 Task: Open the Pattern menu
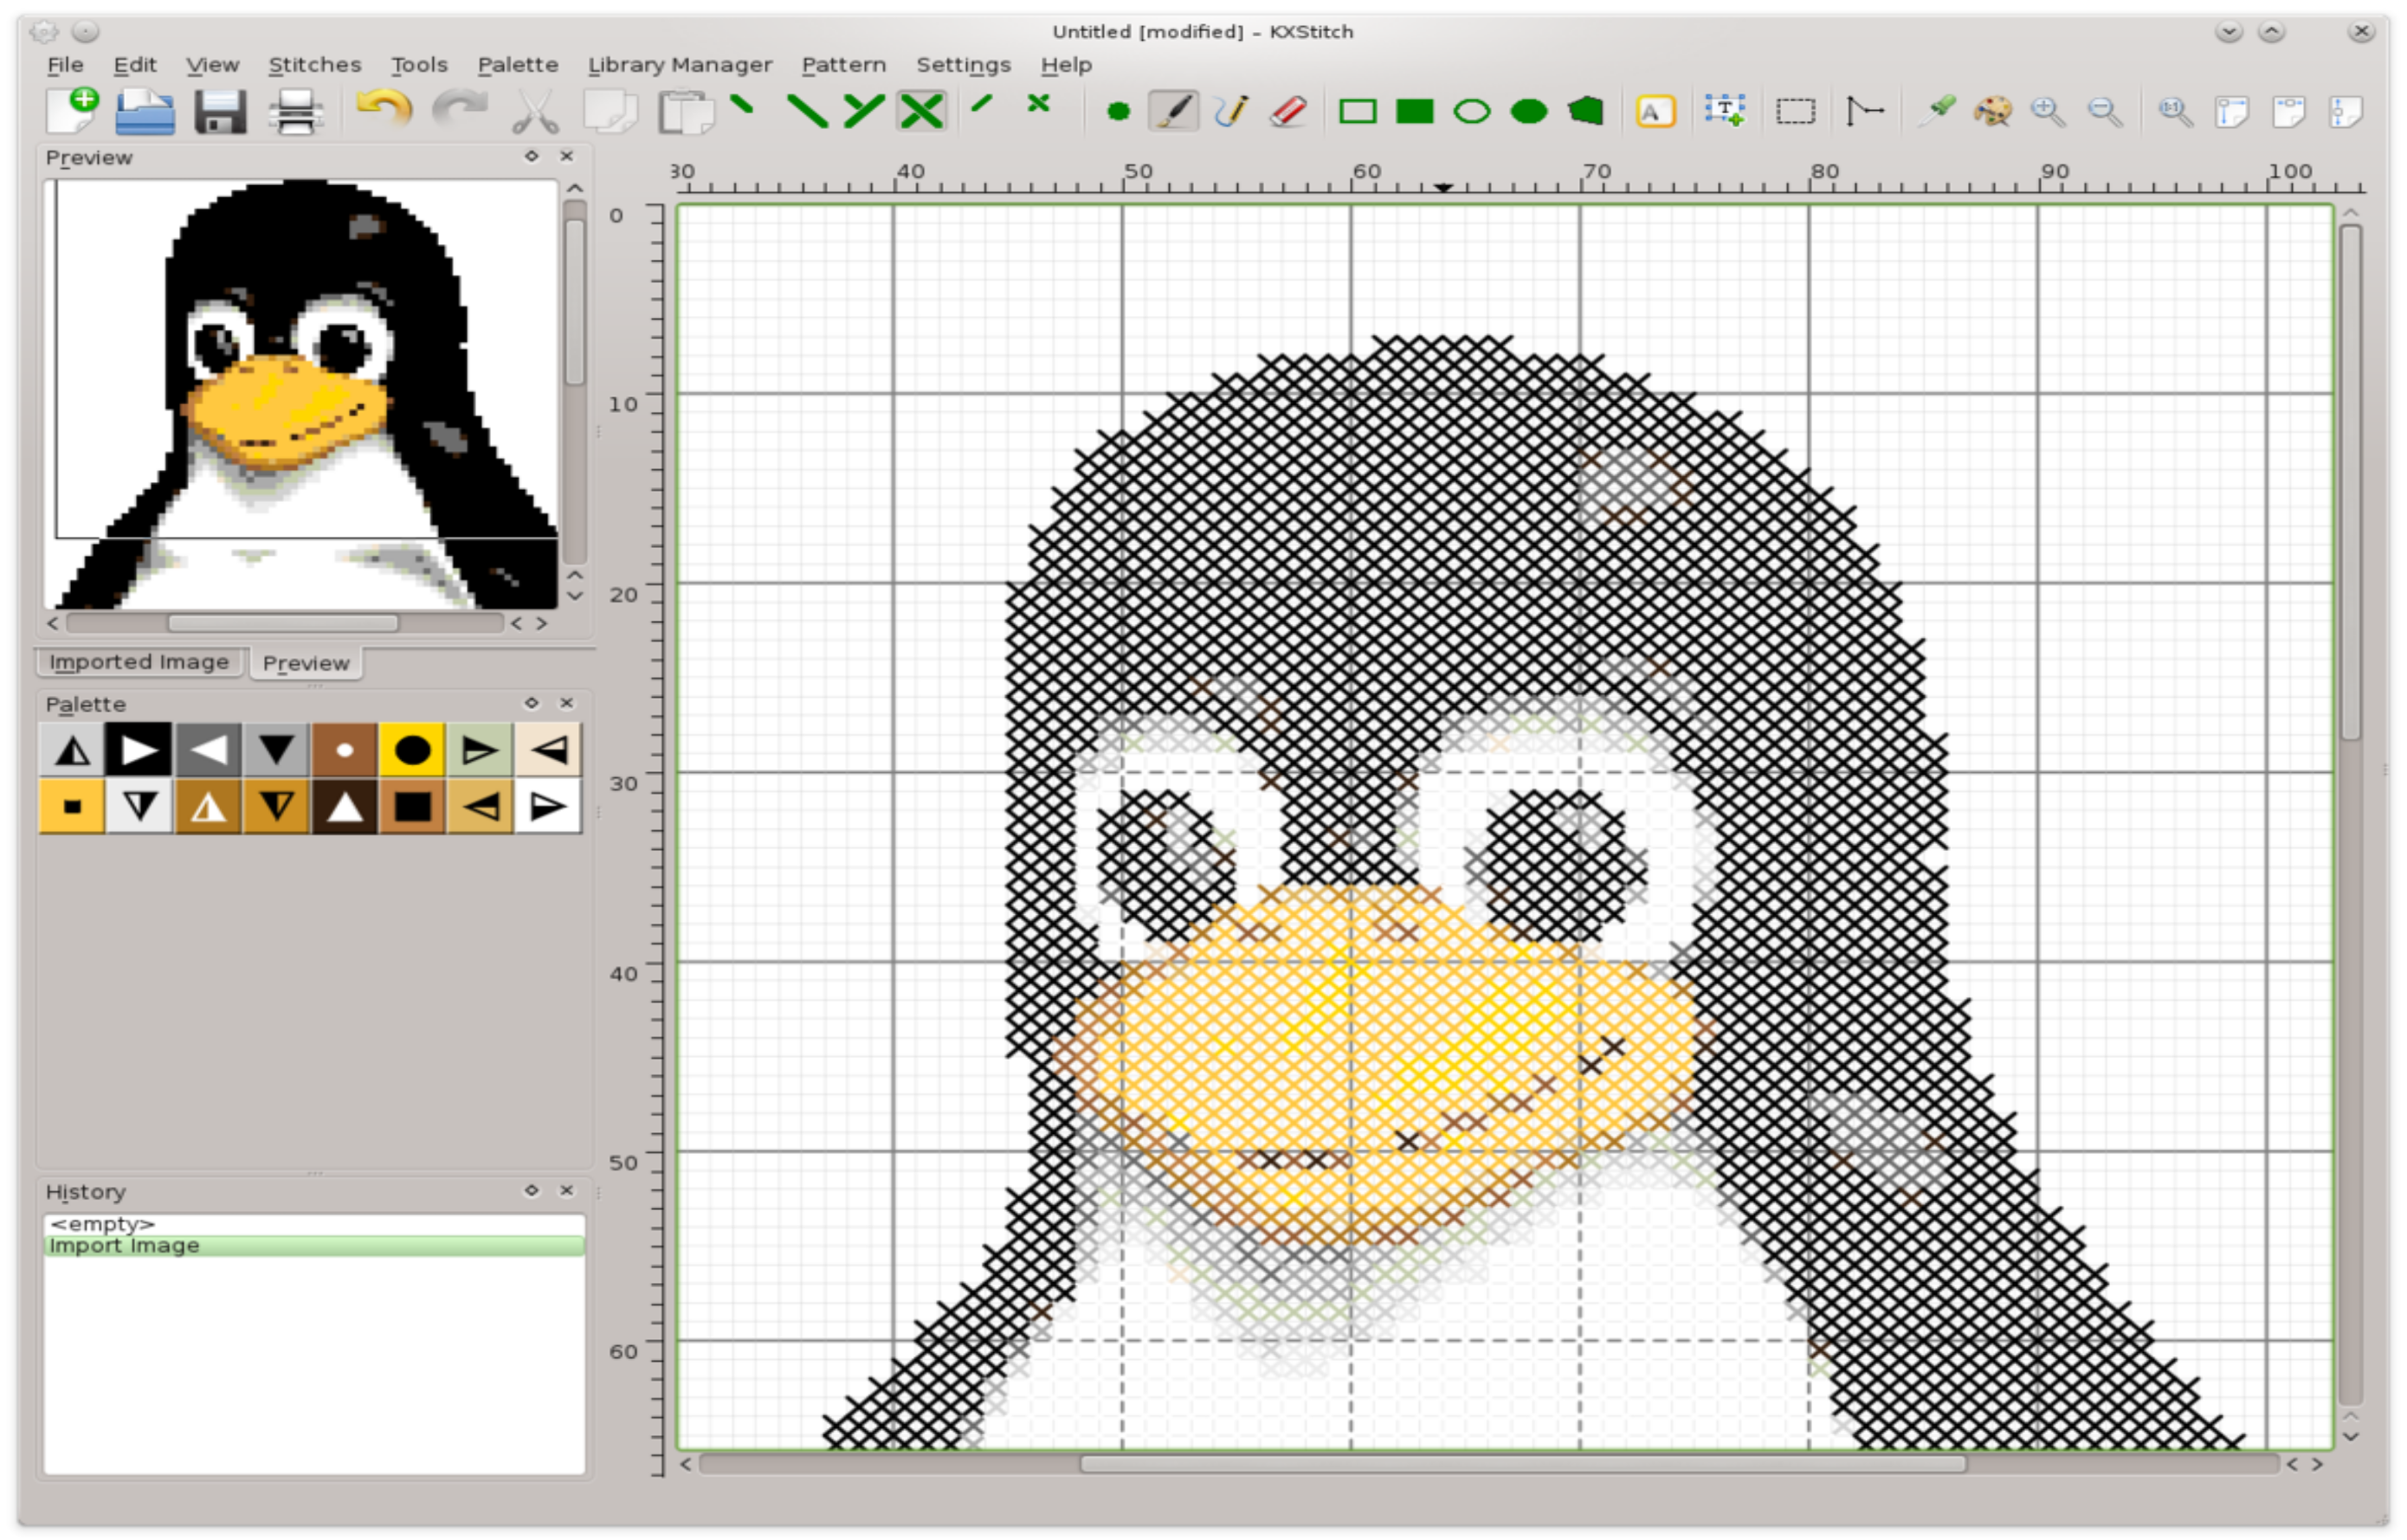pos(844,65)
